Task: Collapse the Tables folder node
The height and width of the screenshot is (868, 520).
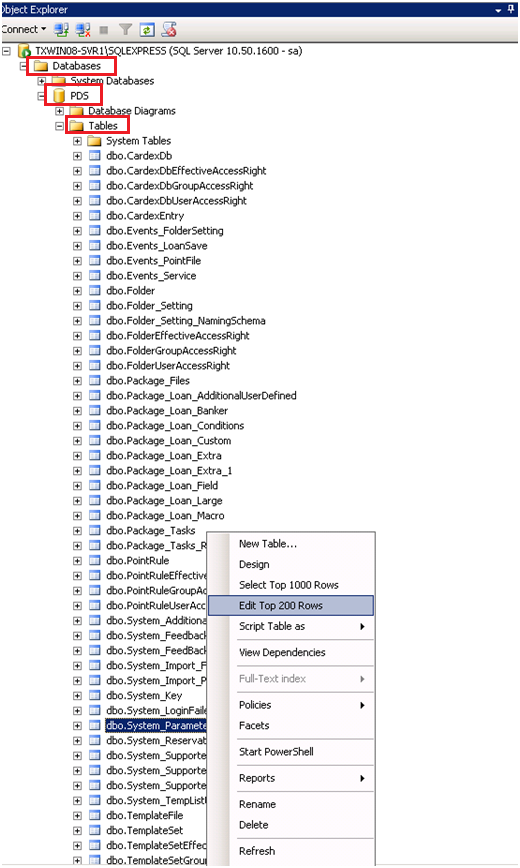Action: pos(59,126)
